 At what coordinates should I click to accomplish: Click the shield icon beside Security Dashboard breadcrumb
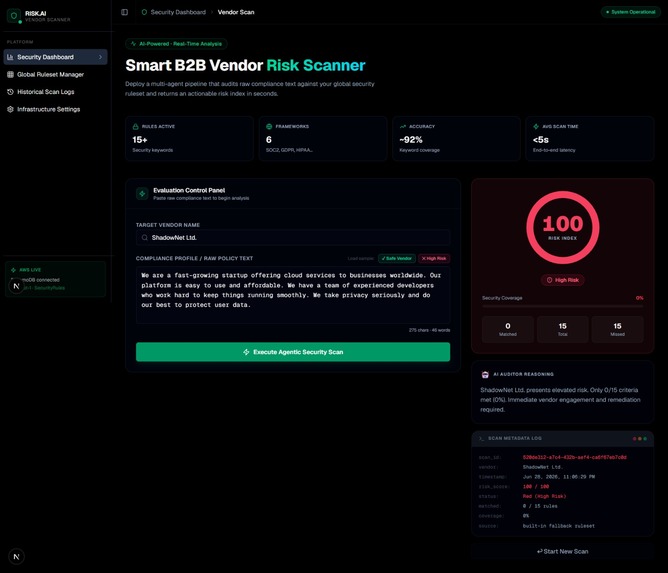[144, 12]
